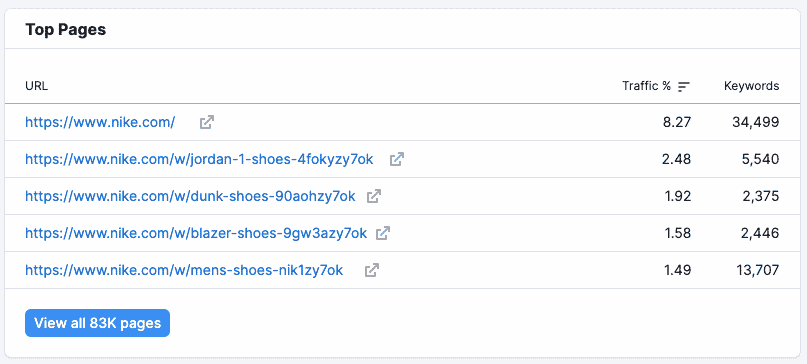Click the Keywords column header

point(751,86)
